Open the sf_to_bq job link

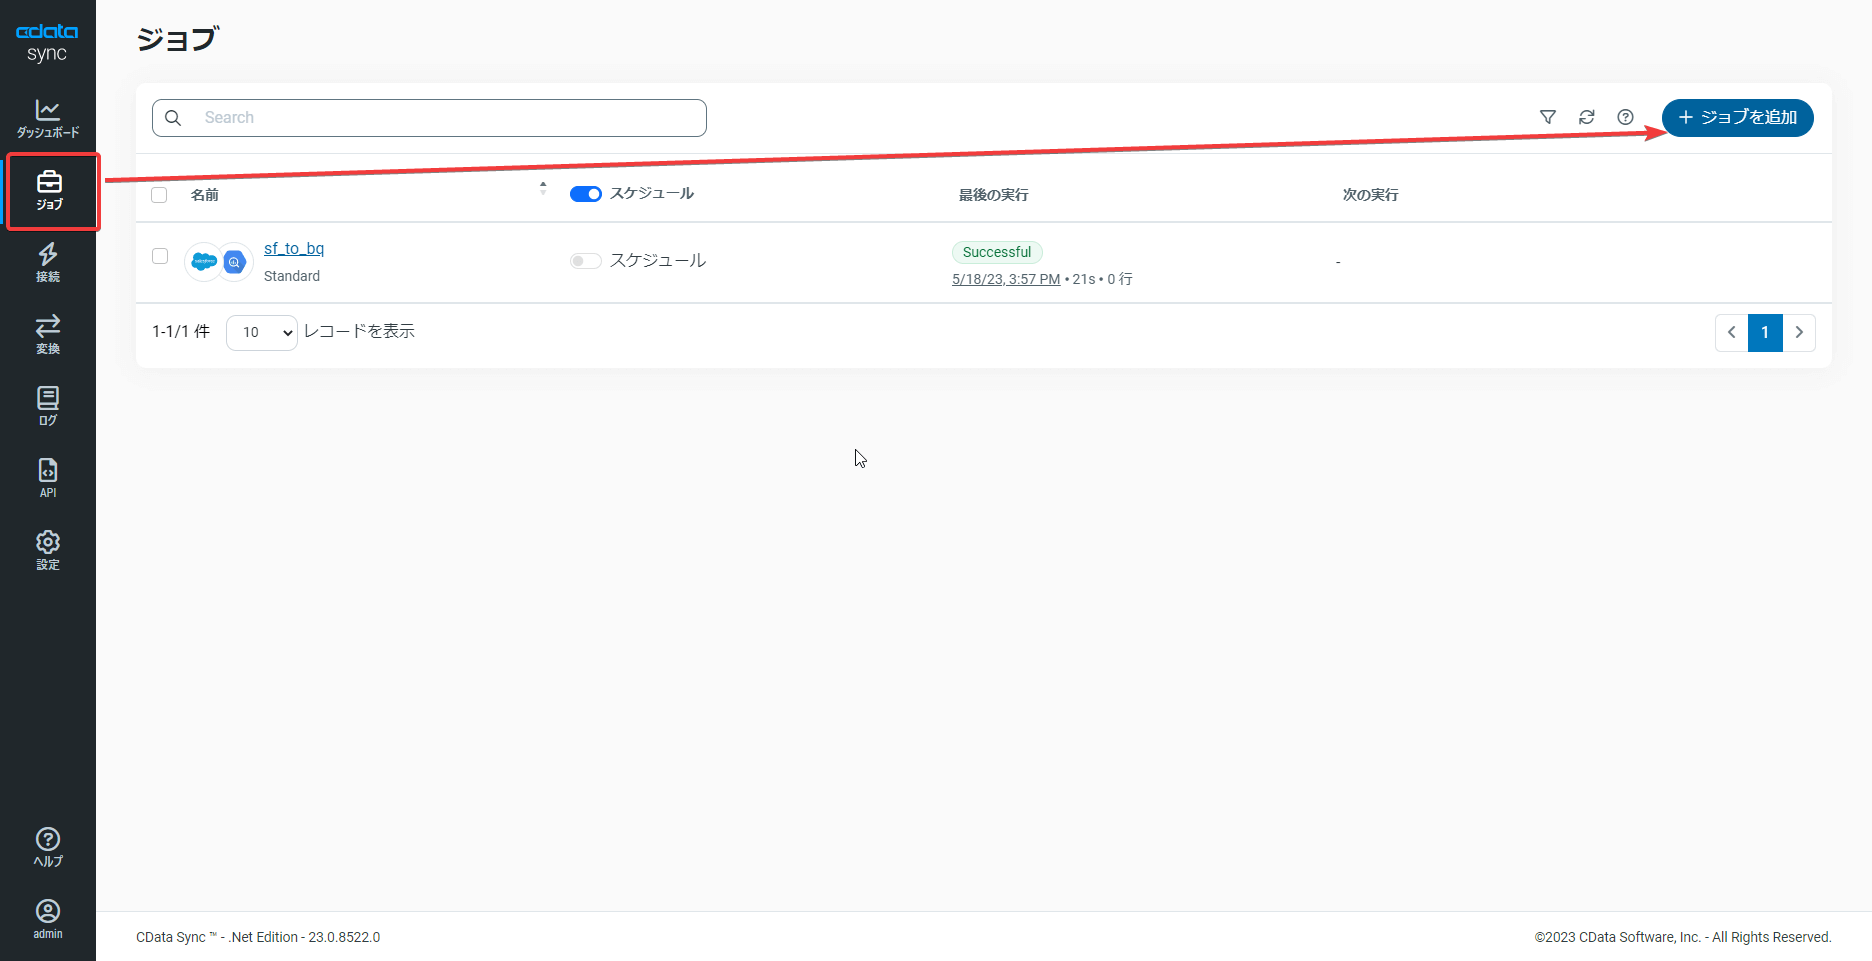tap(294, 249)
